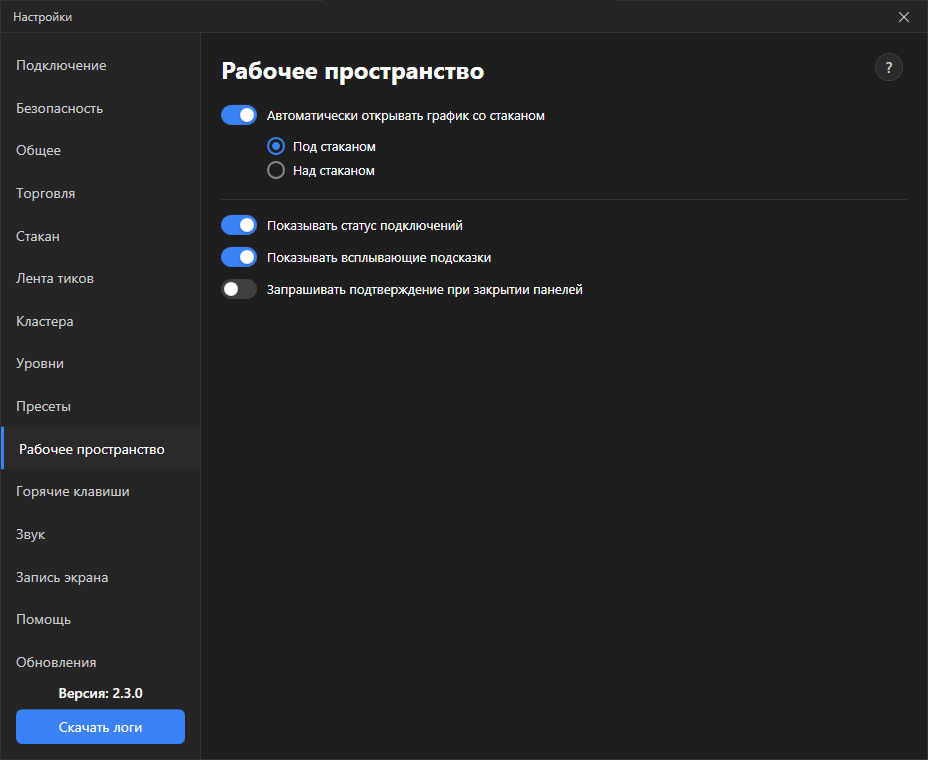
Task: Select the "Под стаканом" radio option
Action: [276, 146]
